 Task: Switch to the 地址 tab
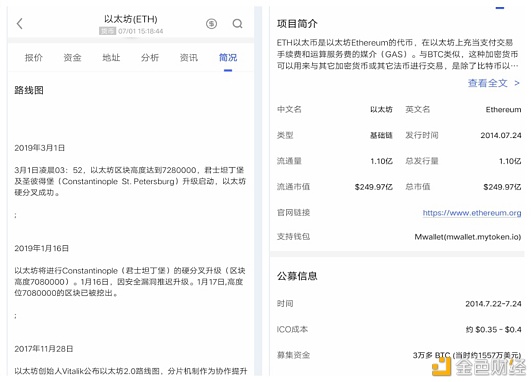[x=111, y=58]
